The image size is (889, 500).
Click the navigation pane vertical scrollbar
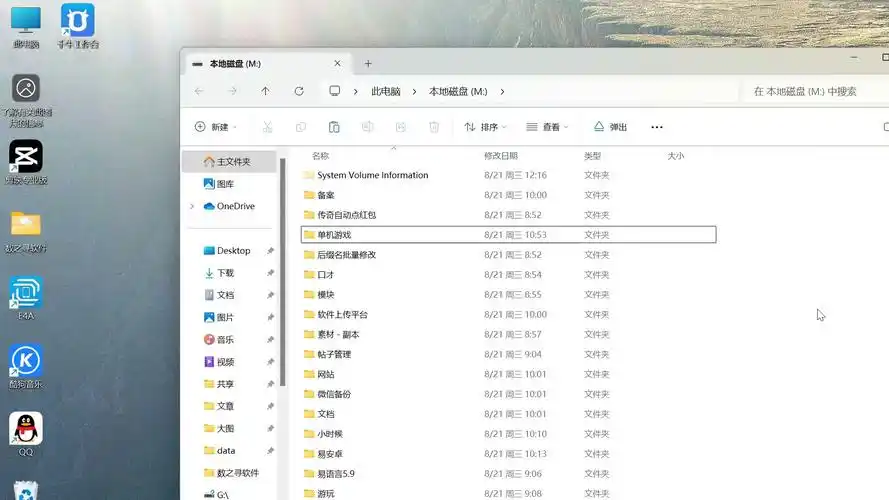(x=282, y=272)
